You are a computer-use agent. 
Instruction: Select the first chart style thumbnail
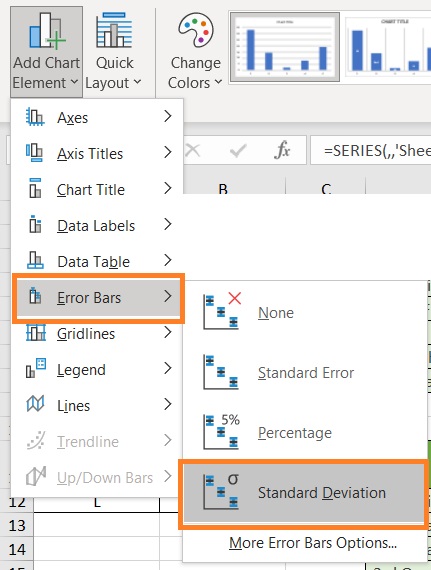click(x=285, y=47)
